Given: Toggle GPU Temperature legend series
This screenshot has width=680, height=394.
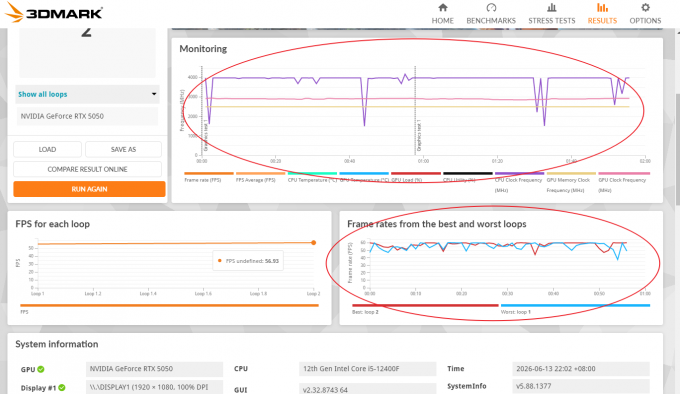Looking at the screenshot, I should coord(364,177).
